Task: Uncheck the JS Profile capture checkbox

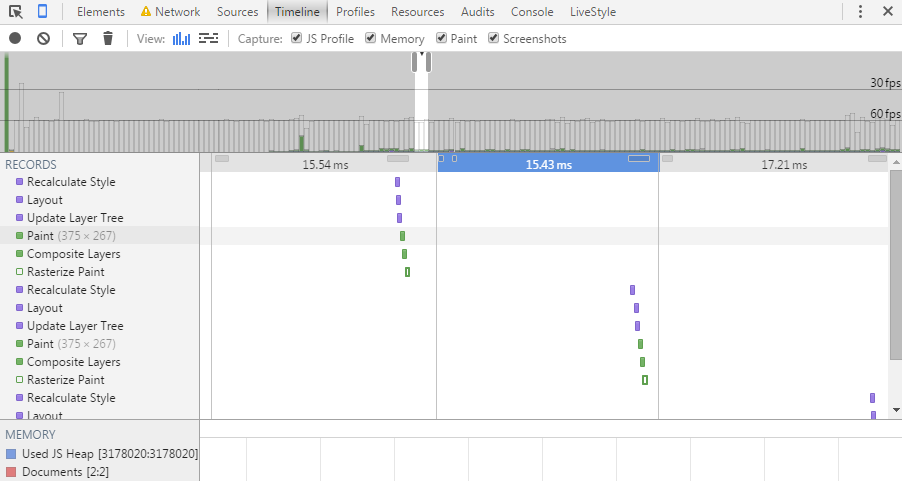Action: click(x=297, y=39)
